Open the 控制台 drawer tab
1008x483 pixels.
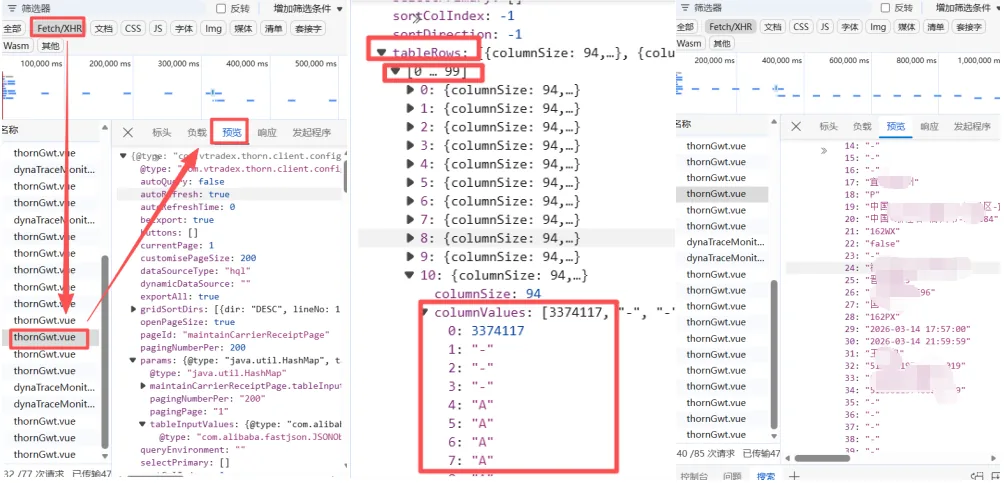pyautogui.click(x=696, y=476)
